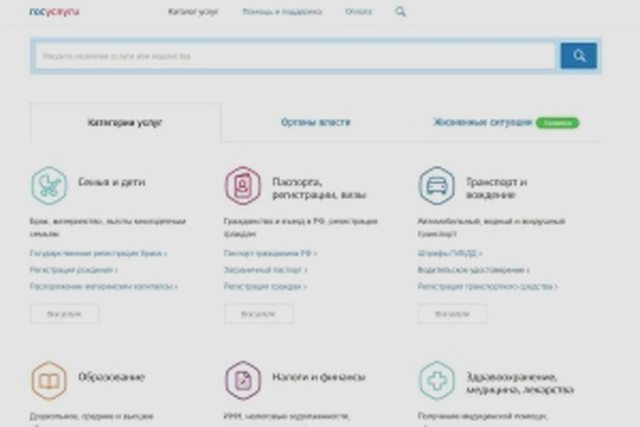The width and height of the screenshot is (640, 427).
Task: Open the Здравоохранение, медицина, лекарства heading
Action: [x=520, y=383]
